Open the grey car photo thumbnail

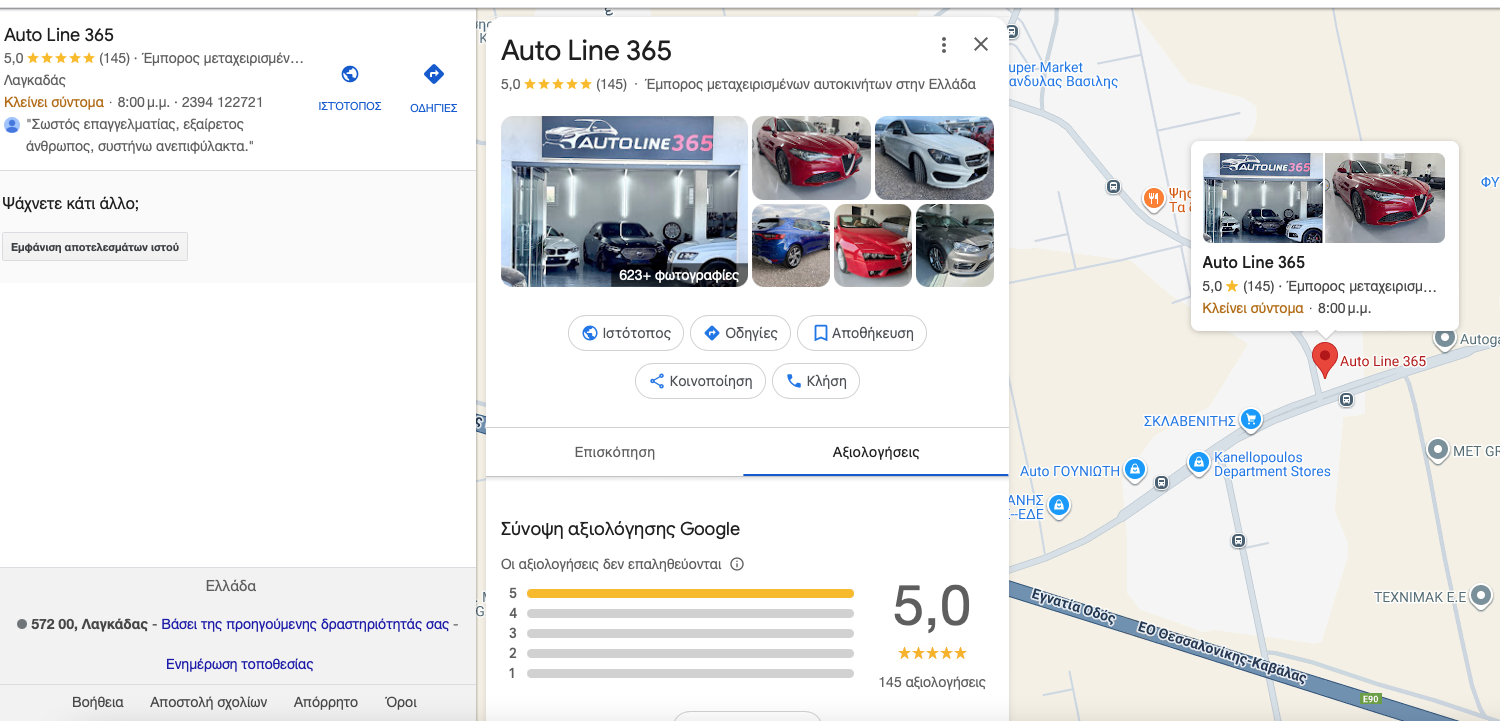coord(955,246)
